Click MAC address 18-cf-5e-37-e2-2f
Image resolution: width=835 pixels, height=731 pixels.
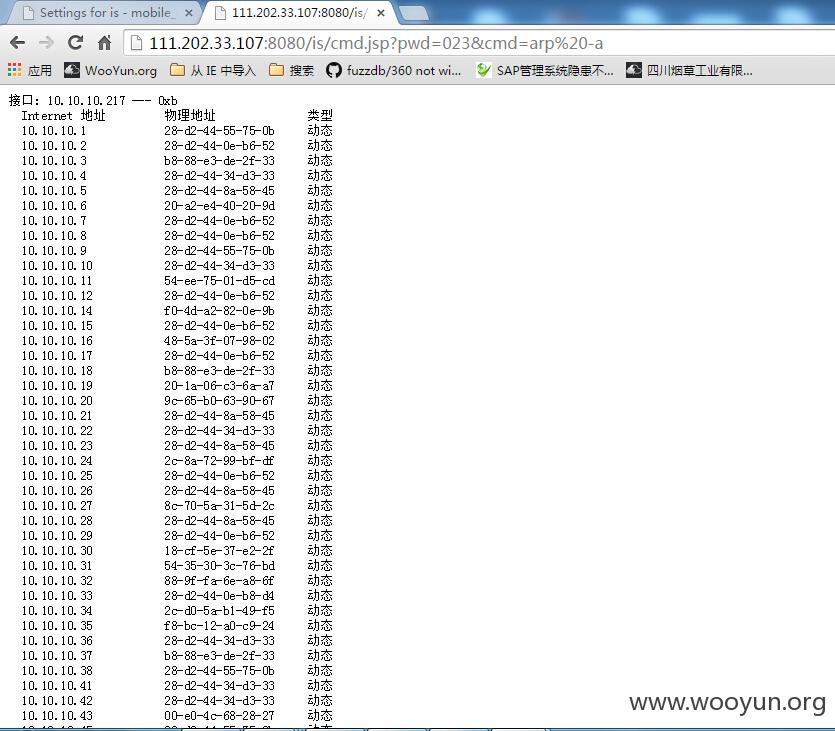point(219,551)
